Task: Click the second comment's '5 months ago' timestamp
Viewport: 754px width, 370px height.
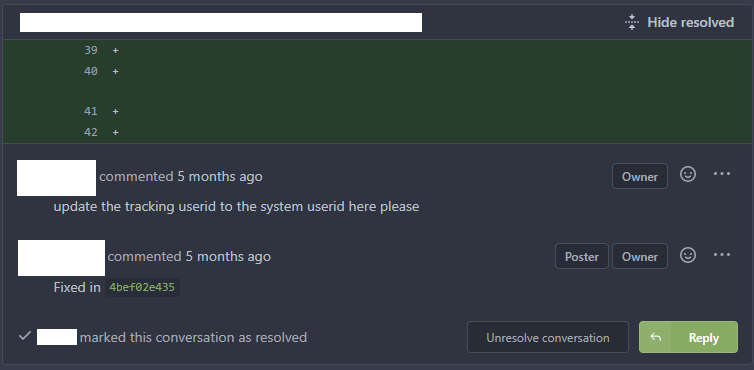Action: 228,256
